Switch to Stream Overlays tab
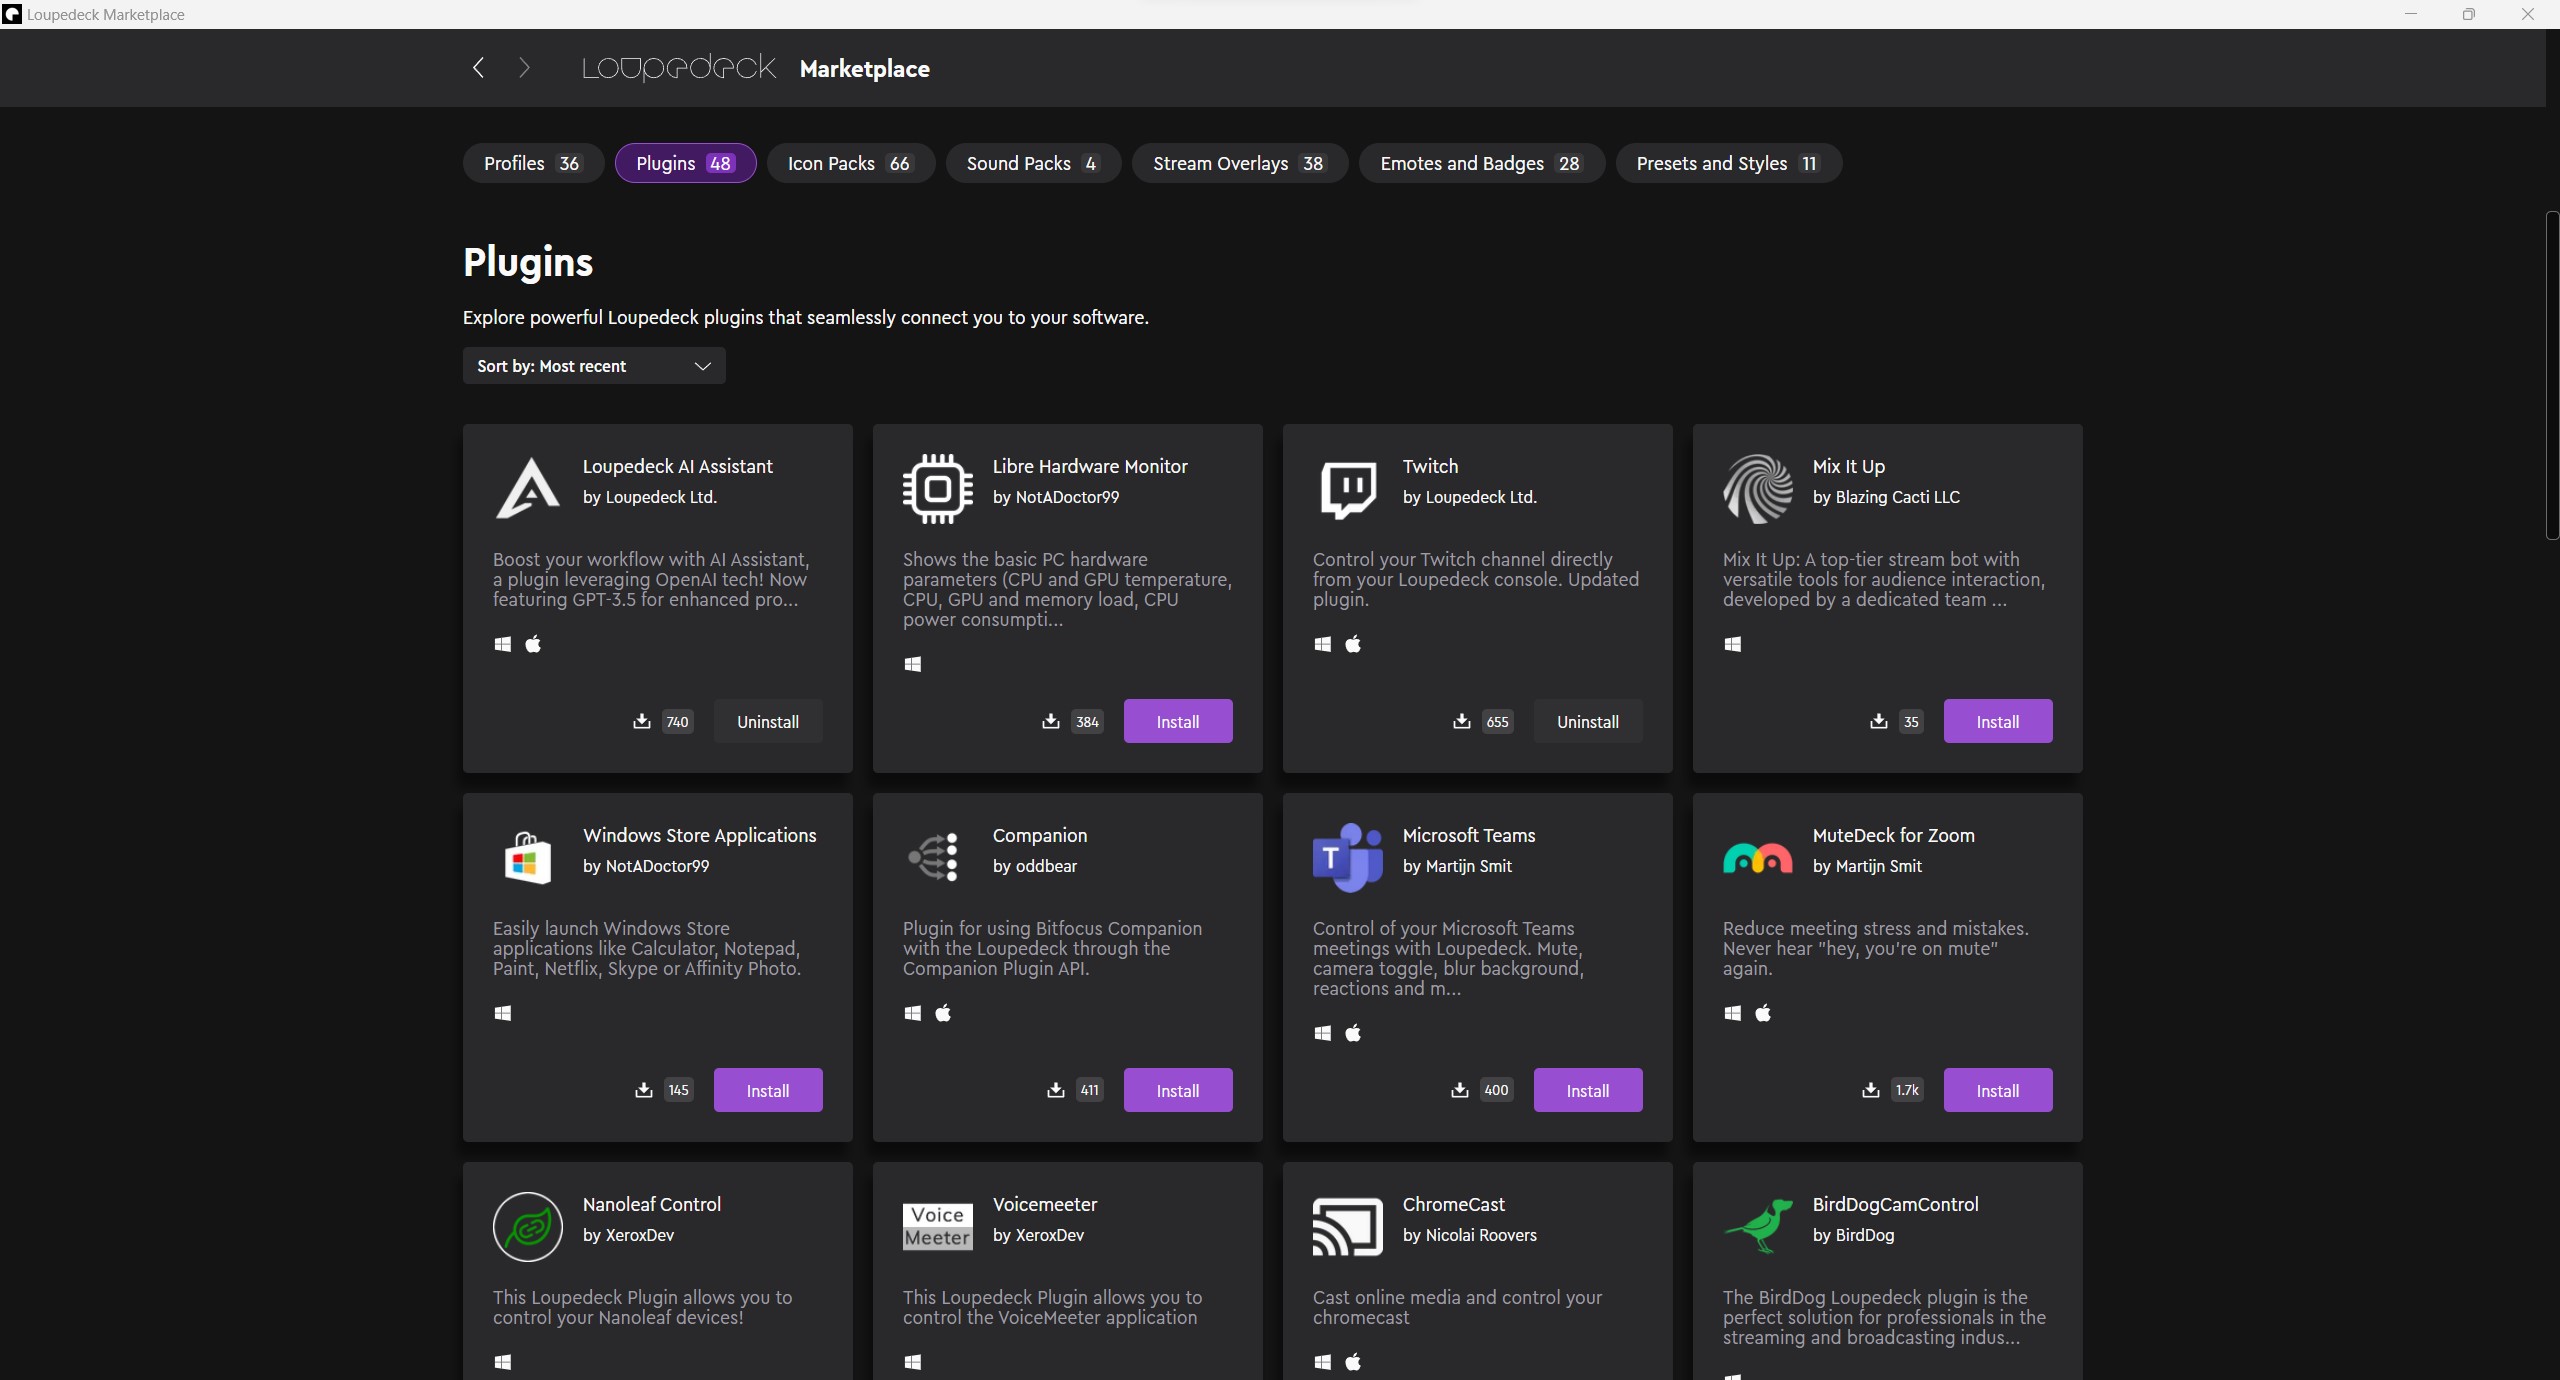The width and height of the screenshot is (2560, 1380). [1240, 163]
